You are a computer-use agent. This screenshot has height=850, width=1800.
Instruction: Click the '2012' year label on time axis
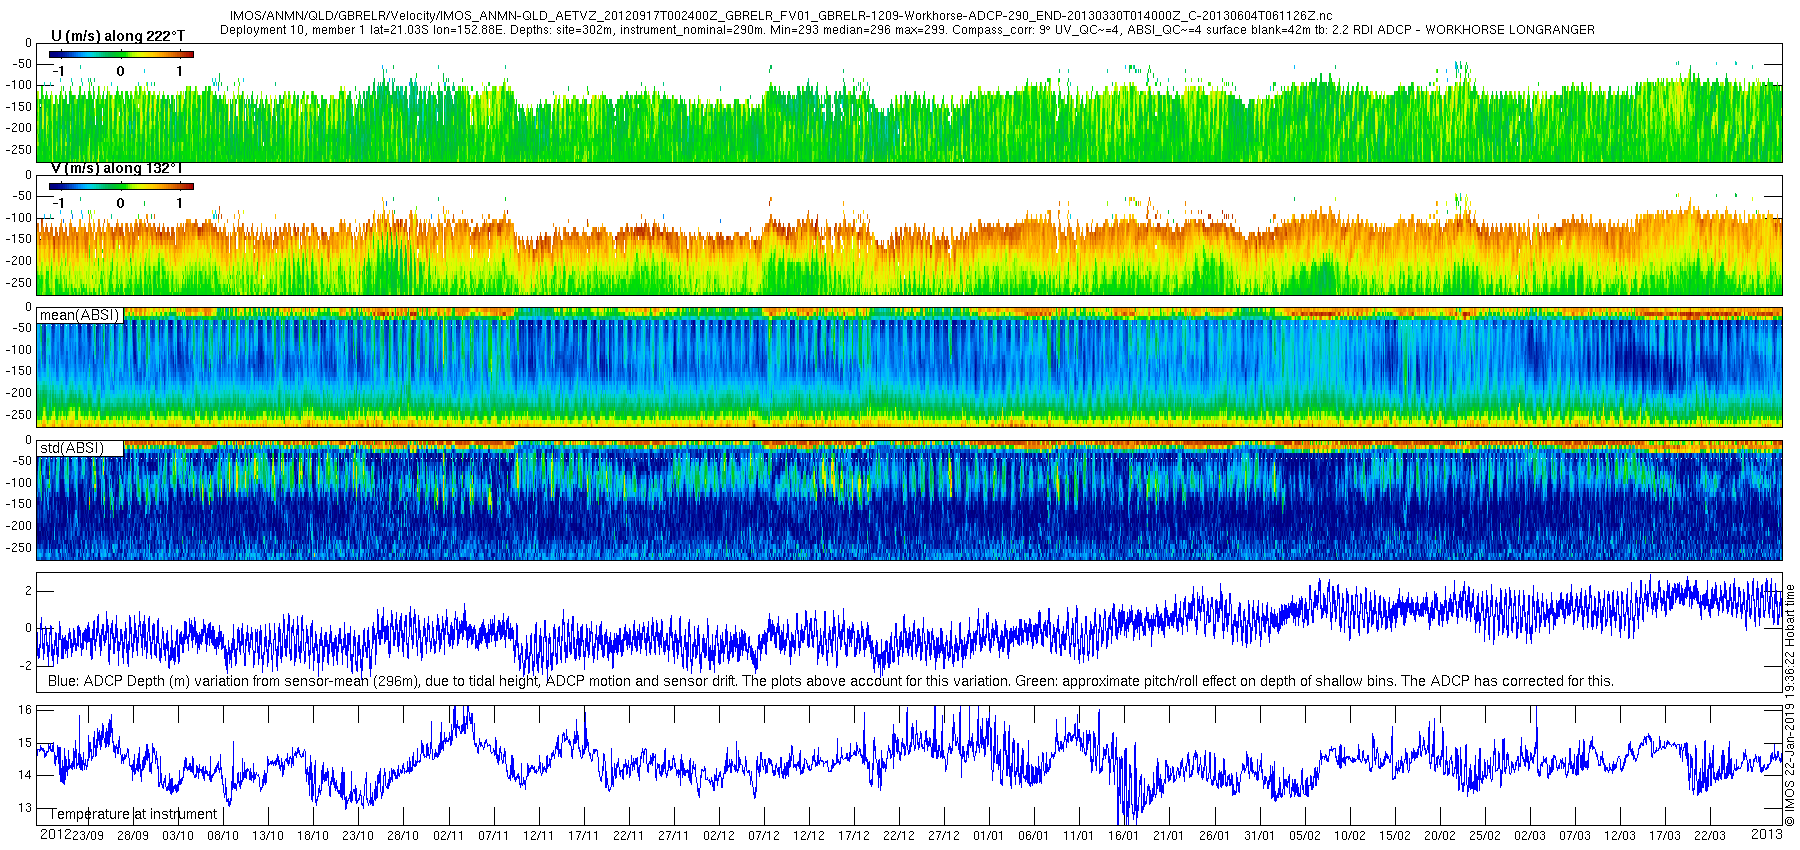click(55, 835)
